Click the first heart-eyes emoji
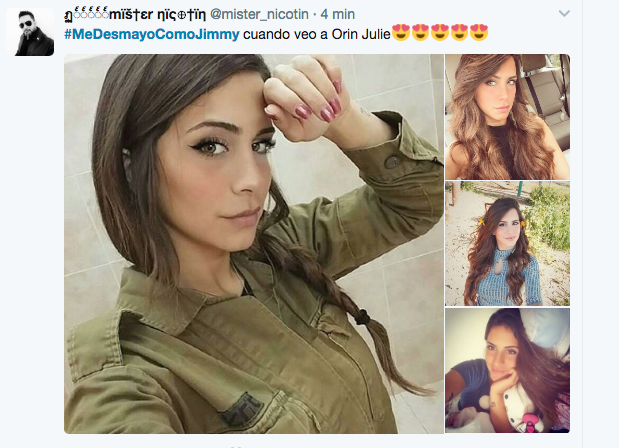The height and width of the screenshot is (448, 619). click(x=401, y=32)
